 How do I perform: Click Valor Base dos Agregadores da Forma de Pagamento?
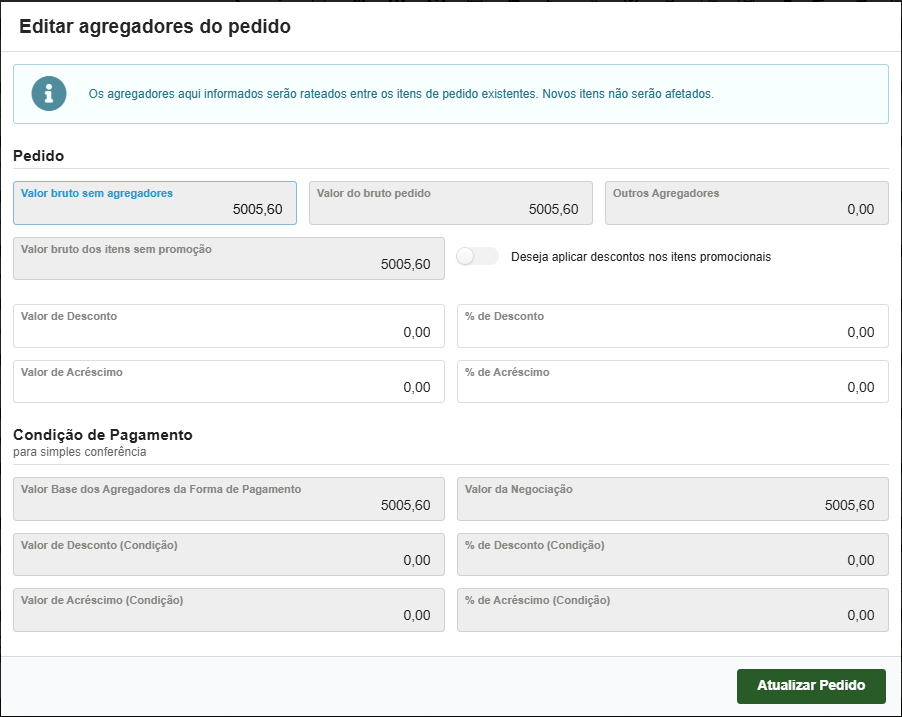click(x=229, y=500)
